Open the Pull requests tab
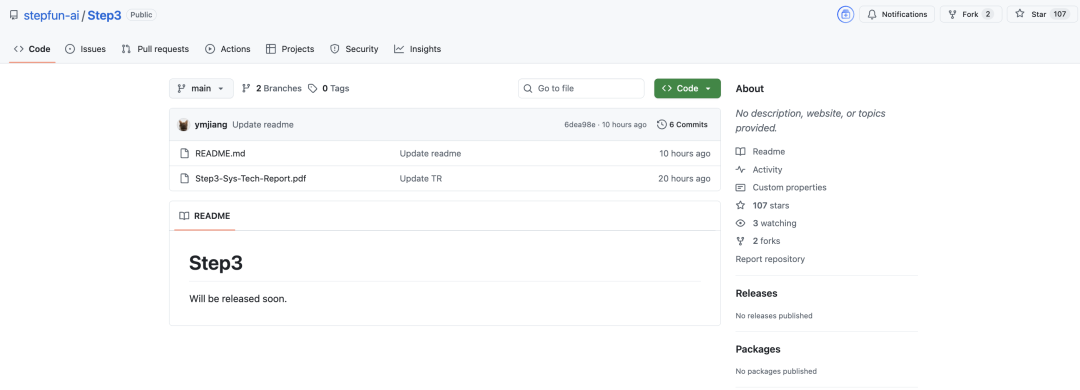This screenshot has width=1080, height=390. [x=155, y=49]
